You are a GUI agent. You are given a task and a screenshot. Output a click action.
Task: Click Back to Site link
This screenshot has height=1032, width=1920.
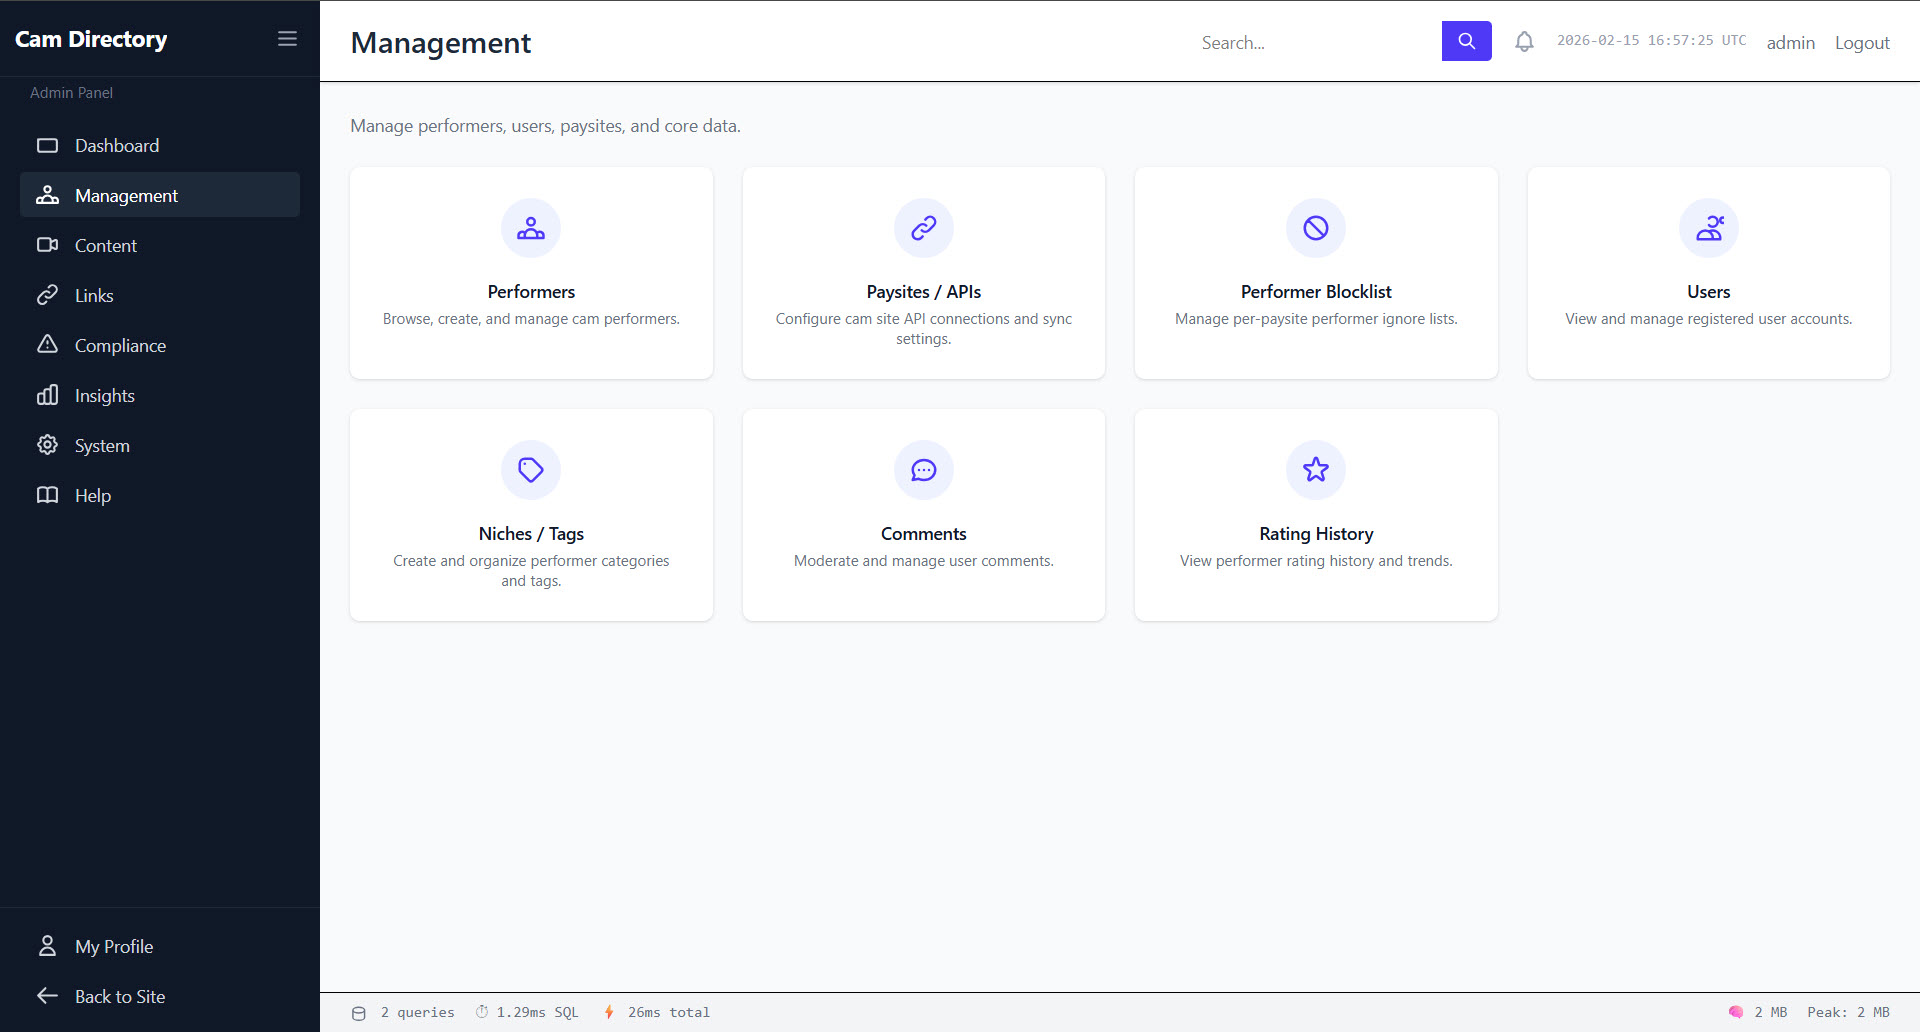[120, 997]
